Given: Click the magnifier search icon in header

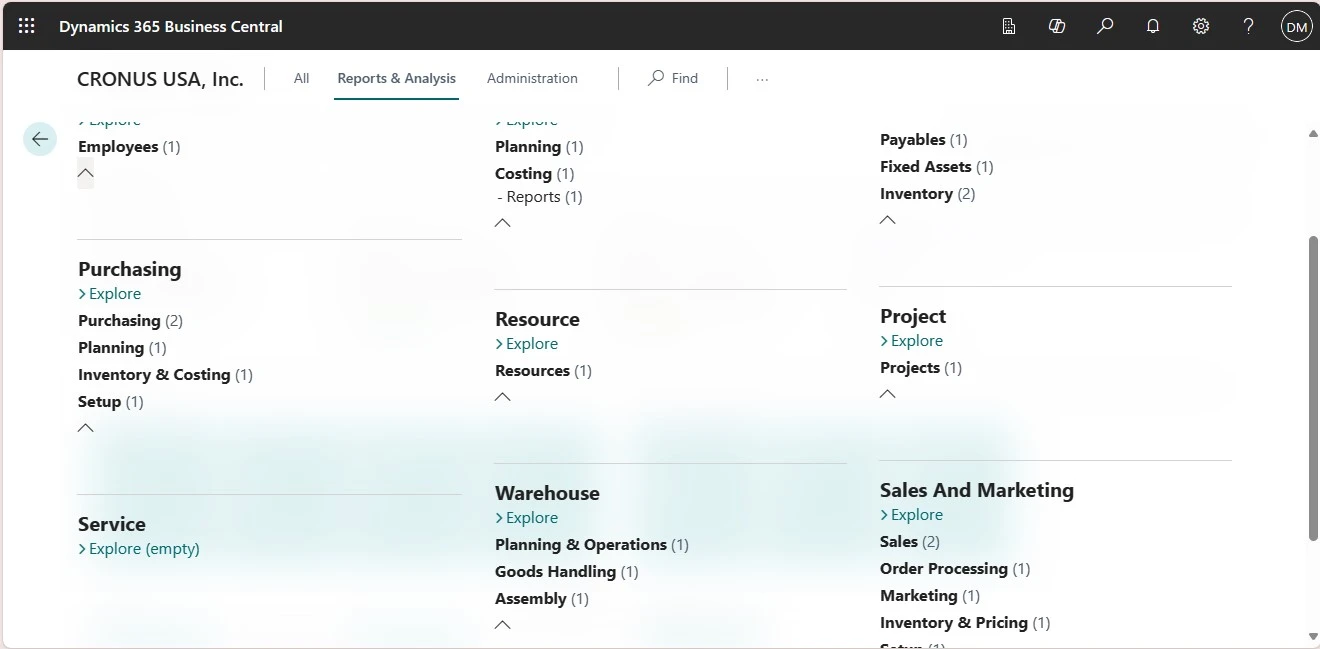Looking at the screenshot, I should [1105, 27].
